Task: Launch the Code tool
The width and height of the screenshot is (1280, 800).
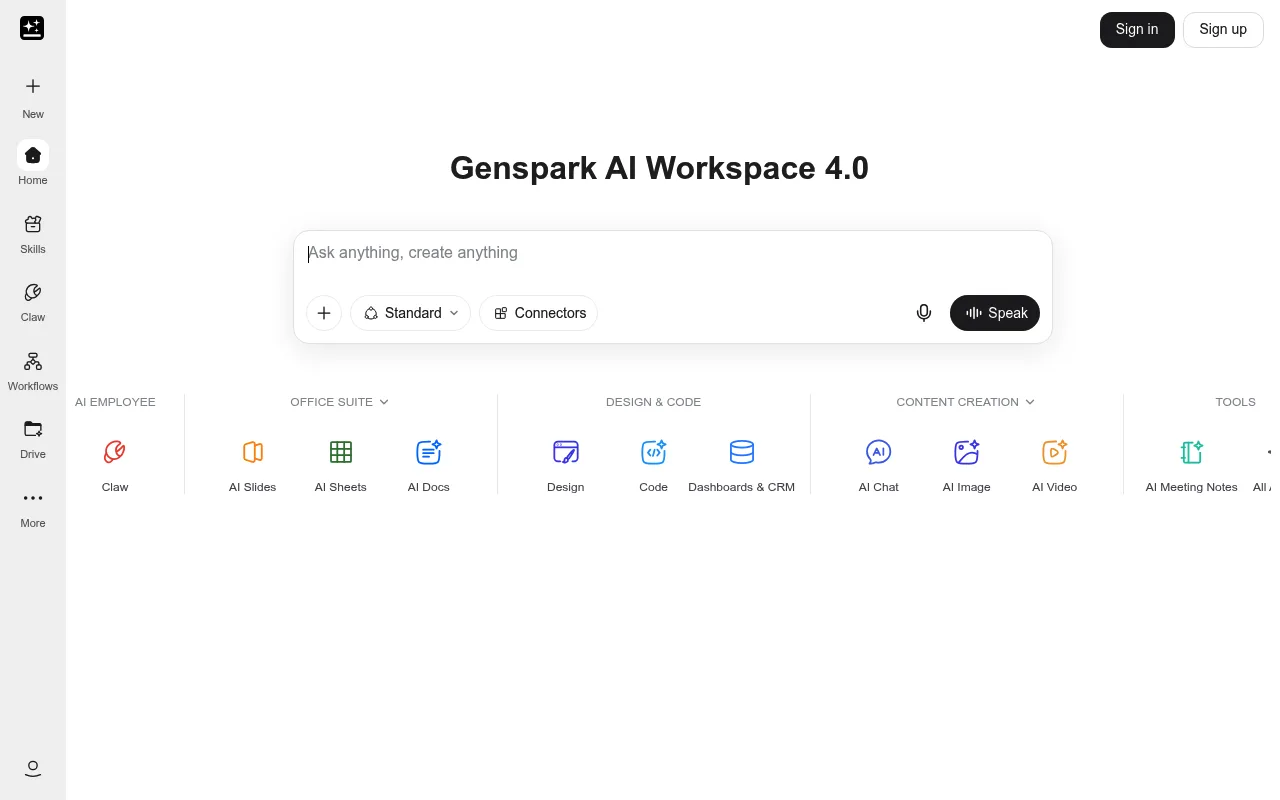Action: pyautogui.click(x=654, y=465)
